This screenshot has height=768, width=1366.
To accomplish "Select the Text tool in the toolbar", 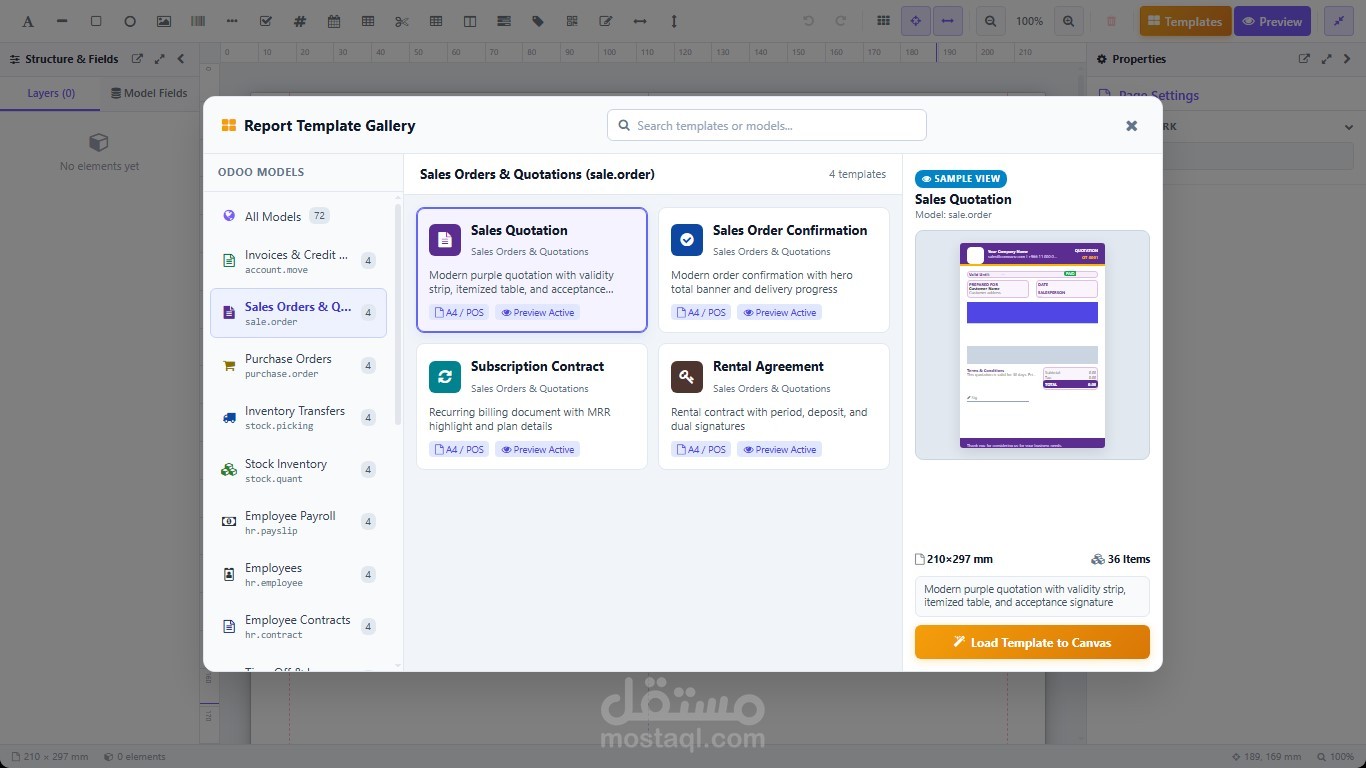I will pyautogui.click(x=28, y=21).
